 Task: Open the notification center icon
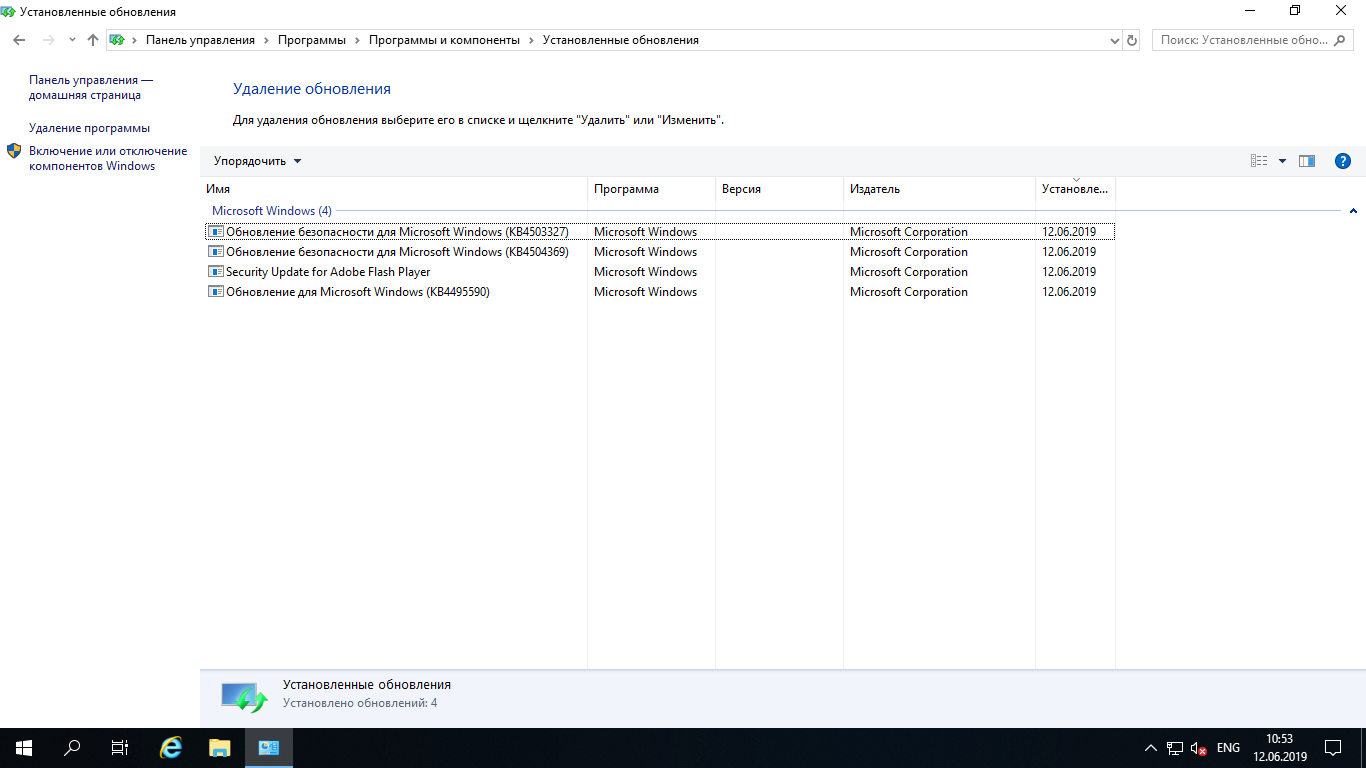[1333, 748]
